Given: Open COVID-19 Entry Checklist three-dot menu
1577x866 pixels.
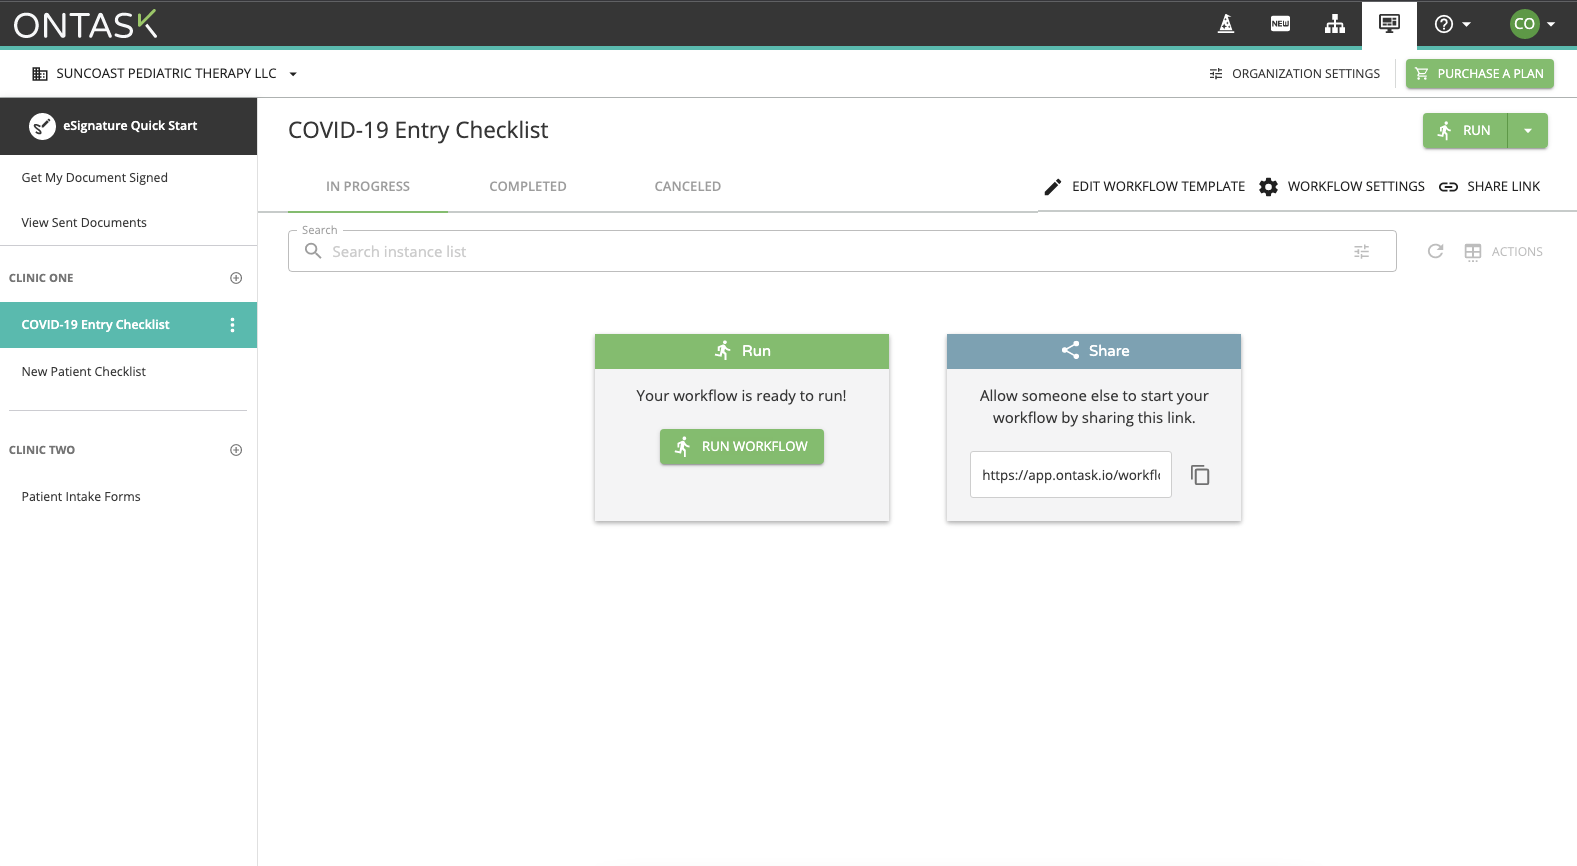Looking at the screenshot, I should (x=233, y=325).
